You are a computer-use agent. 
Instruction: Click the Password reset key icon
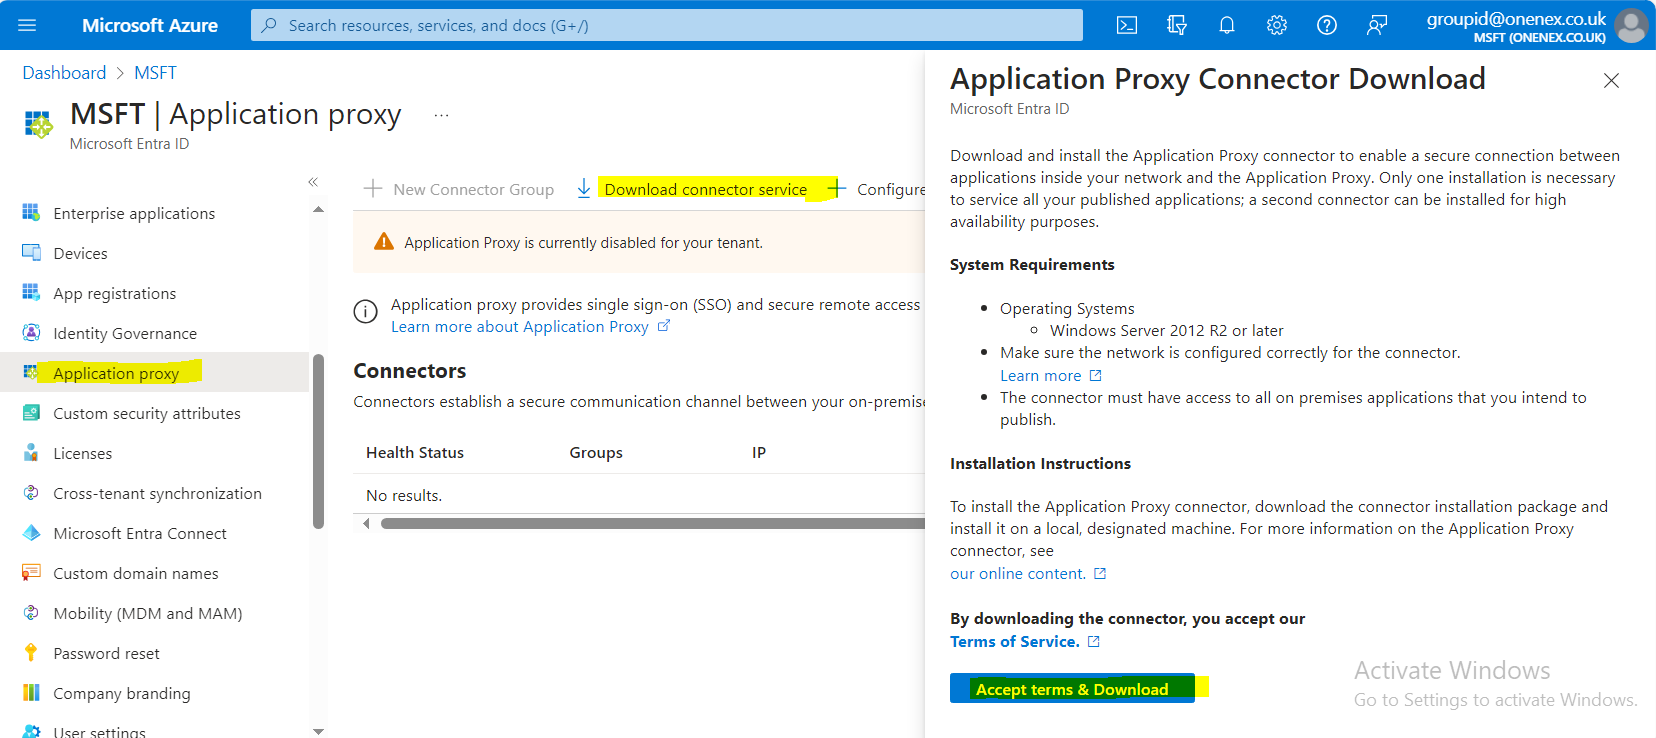click(31, 653)
